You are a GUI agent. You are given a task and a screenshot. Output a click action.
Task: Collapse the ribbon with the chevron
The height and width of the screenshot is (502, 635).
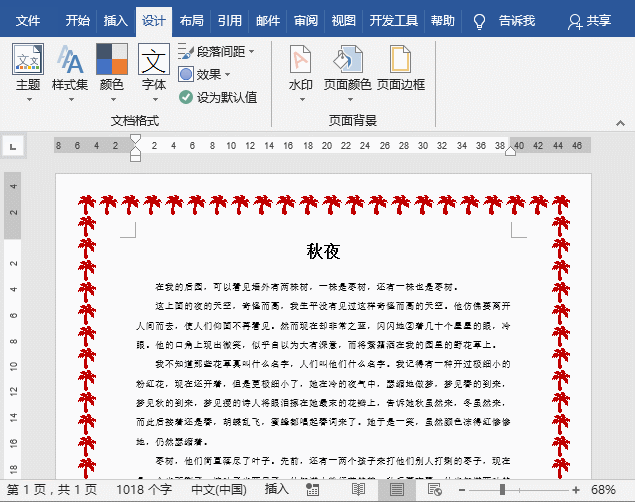(x=620, y=123)
